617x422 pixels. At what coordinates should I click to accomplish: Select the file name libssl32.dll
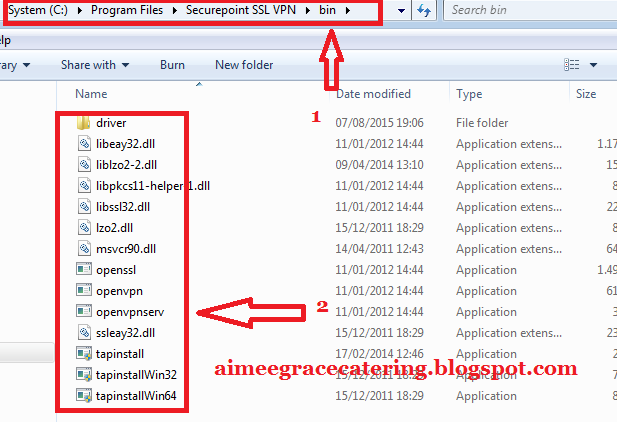point(123,207)
